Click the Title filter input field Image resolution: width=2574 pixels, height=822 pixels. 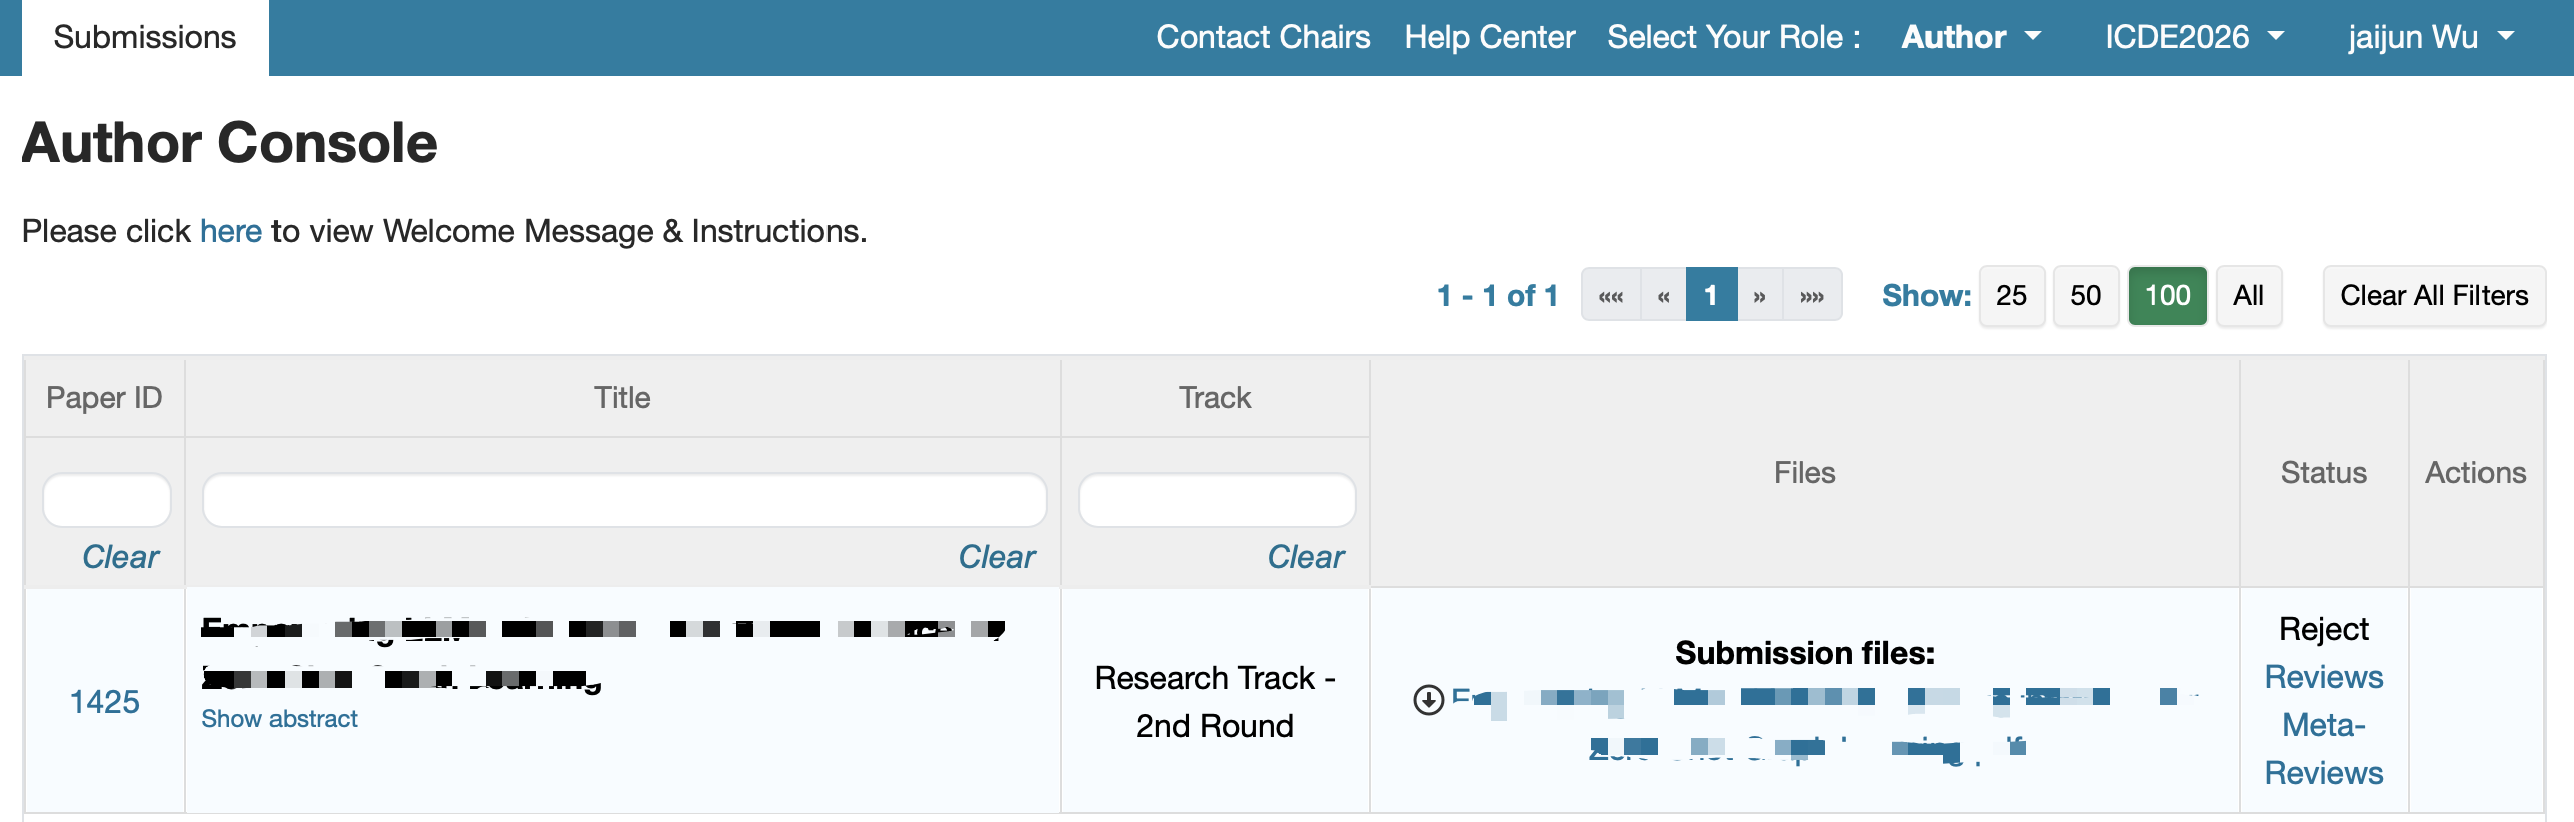click(x=624, y=500)
